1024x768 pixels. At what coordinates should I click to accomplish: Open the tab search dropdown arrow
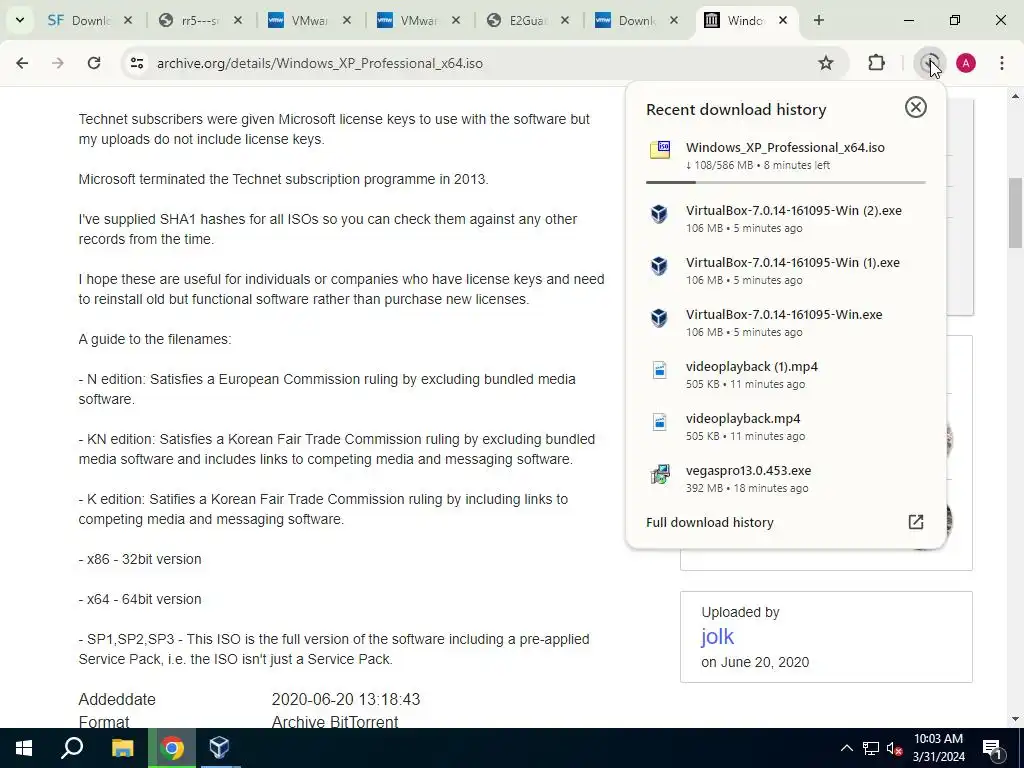20,20
